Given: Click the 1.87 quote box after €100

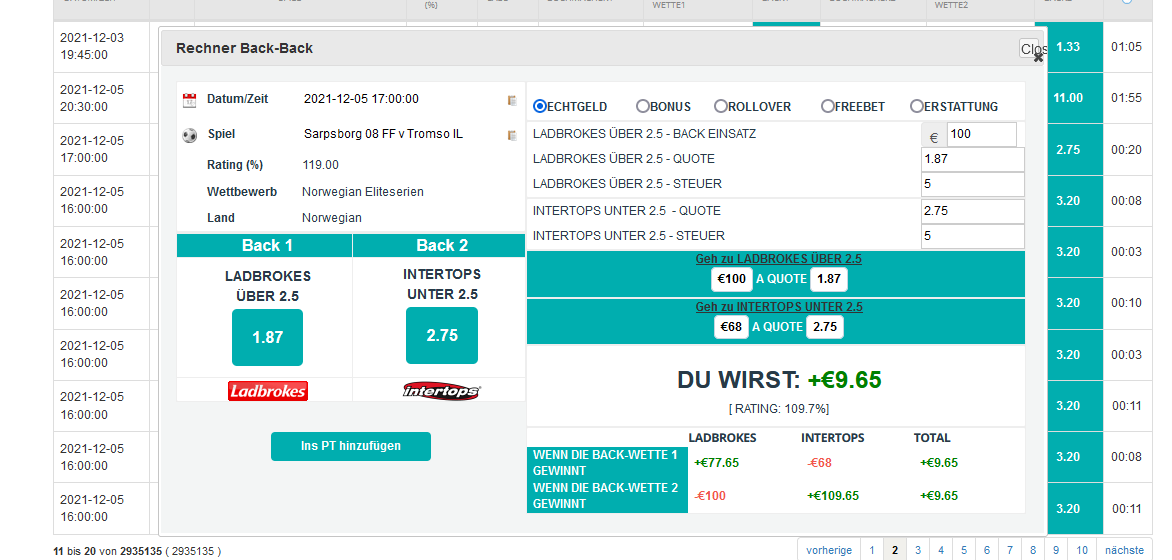Looking at the screenshot, I should (x=829, y=279).
